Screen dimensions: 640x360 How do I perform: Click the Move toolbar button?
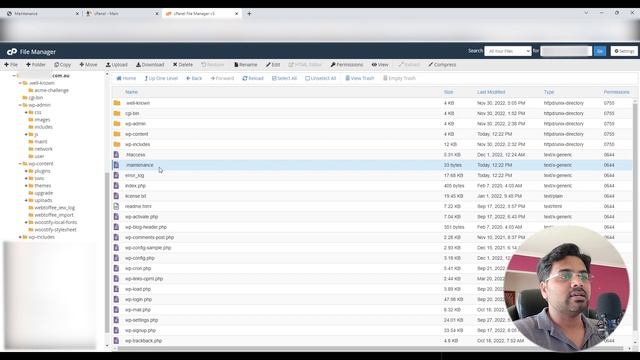(88, 64)
